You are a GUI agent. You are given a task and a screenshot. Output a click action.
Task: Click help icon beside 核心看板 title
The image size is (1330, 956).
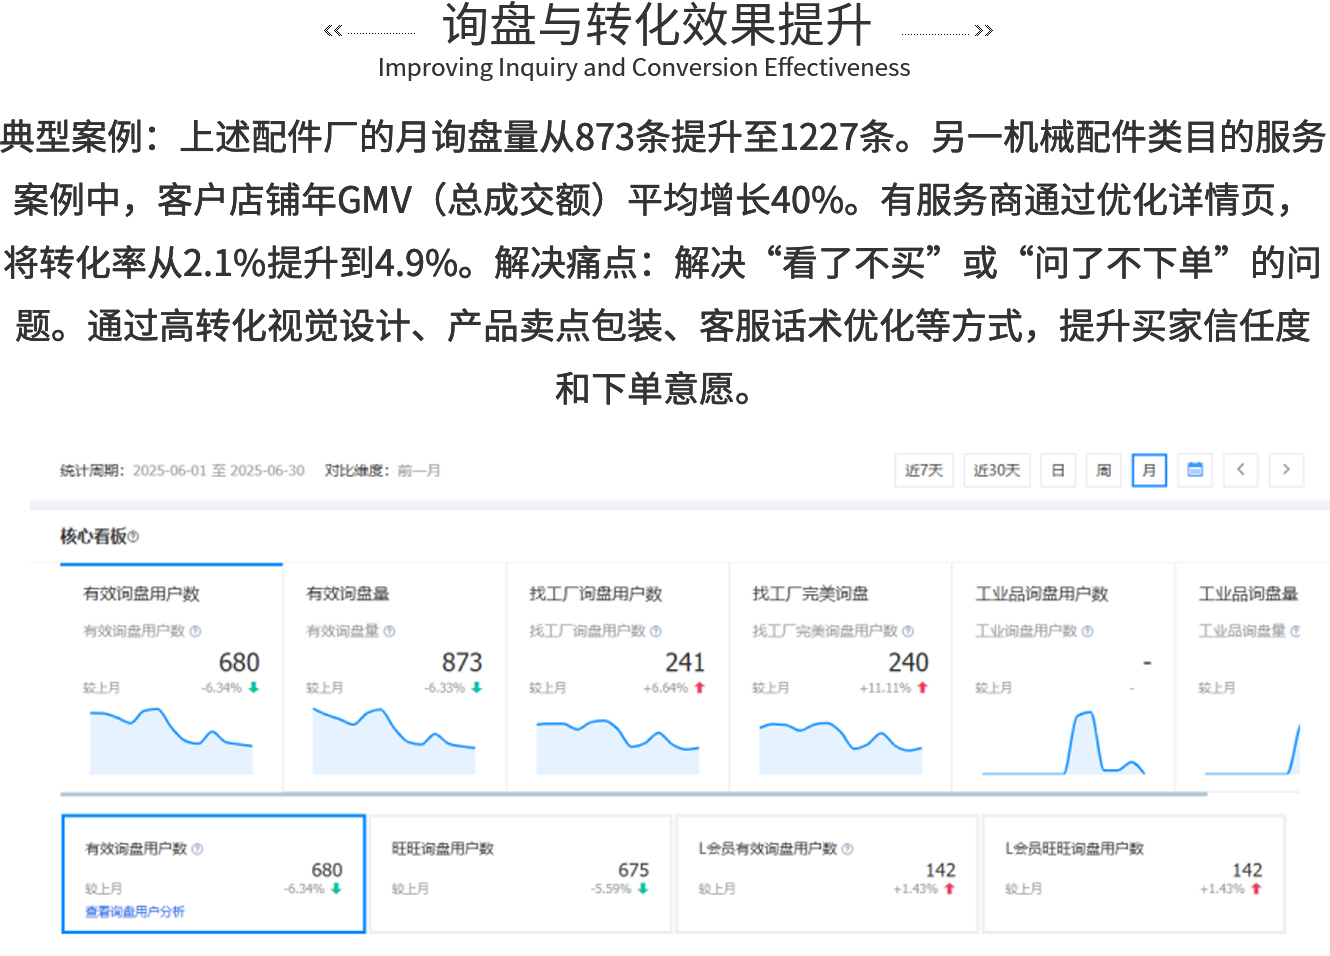[134, 537]
